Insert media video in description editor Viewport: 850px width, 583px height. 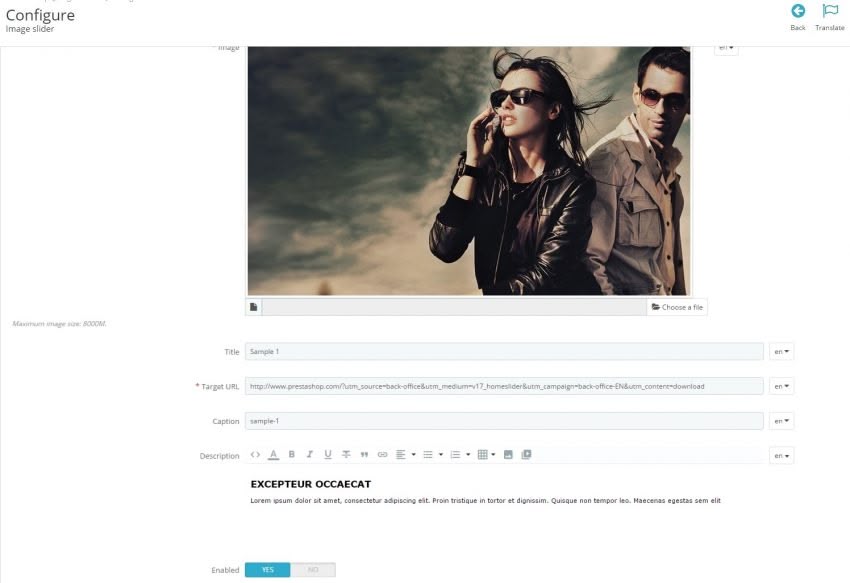coord(526,454)
